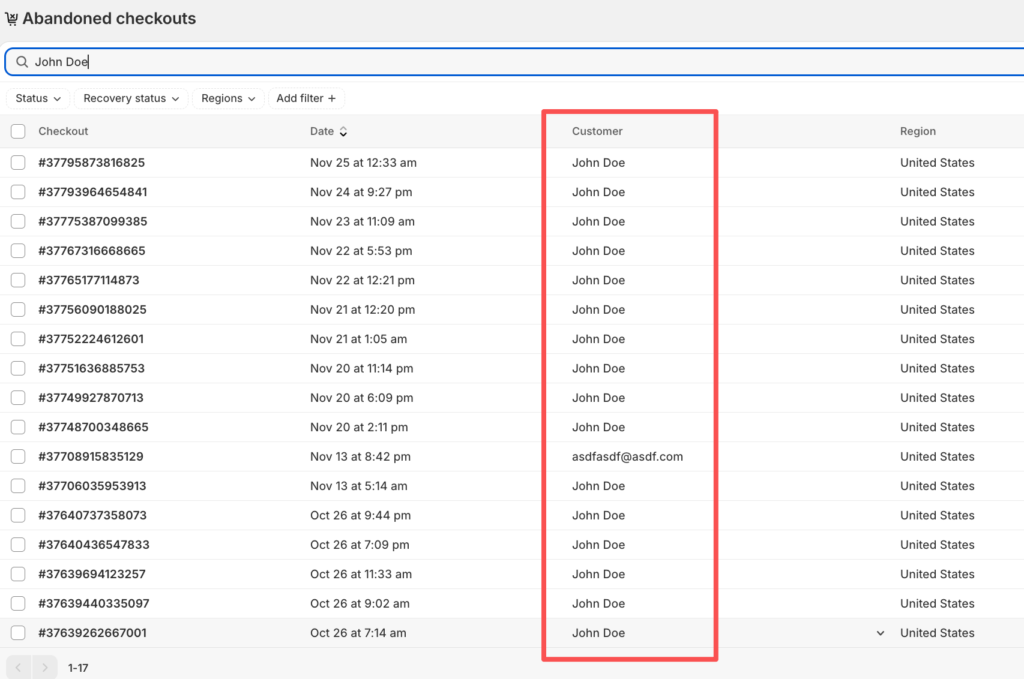1024x679 pixels.
Task: Open checkout link #37639694123257
Action: pyautogui.click(x=91, y=574)
